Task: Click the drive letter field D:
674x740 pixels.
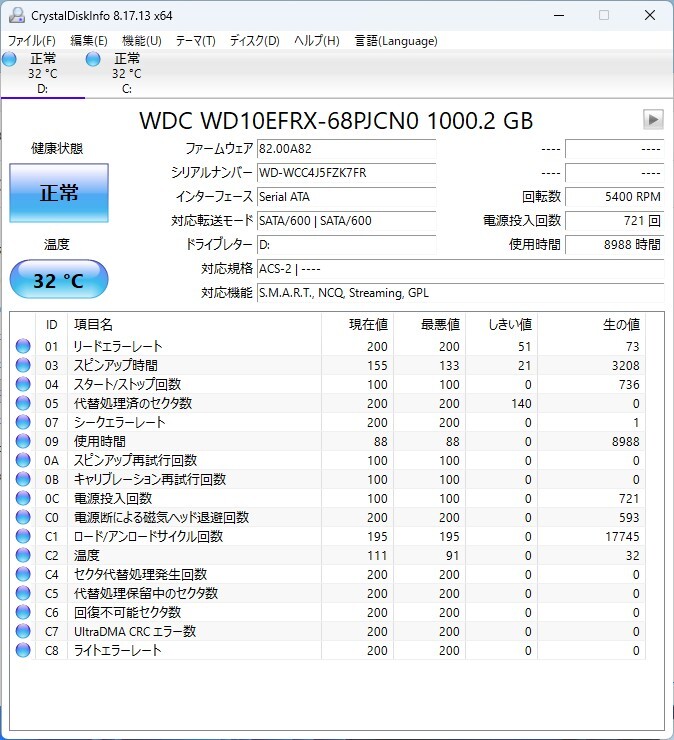Action: [x=346, y=245]
